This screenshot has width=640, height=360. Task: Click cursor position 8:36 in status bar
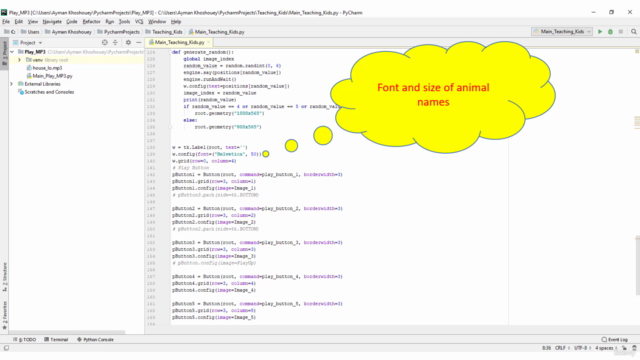coord(546,348)
